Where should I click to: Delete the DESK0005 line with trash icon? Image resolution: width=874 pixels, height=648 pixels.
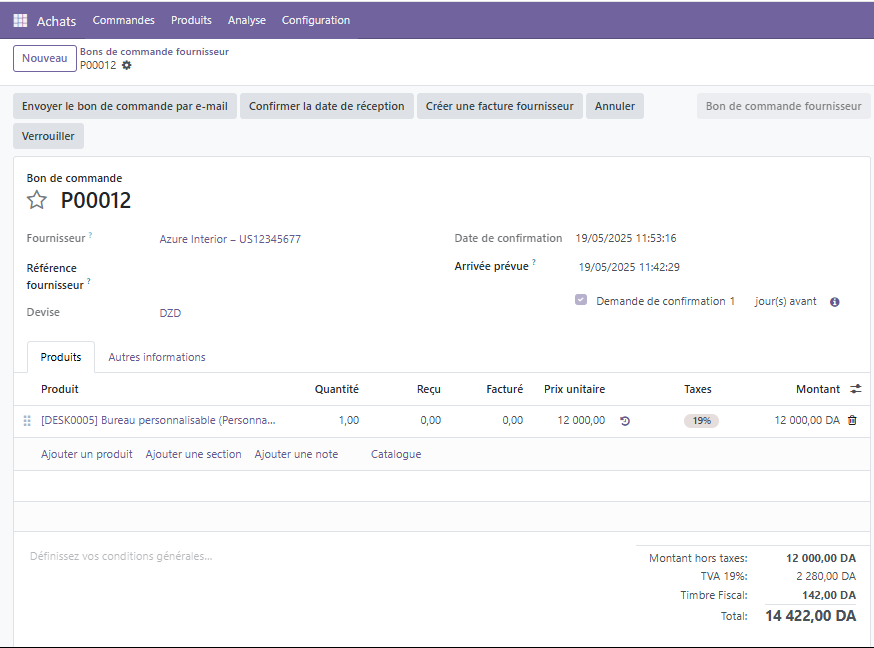click(852, 420)
